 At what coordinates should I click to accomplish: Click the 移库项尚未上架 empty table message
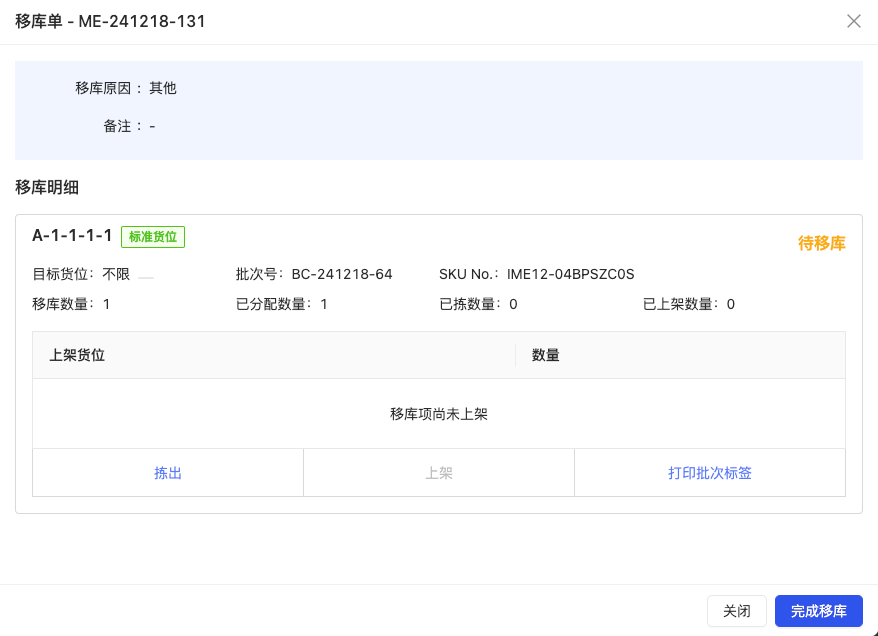coord(439,414)
